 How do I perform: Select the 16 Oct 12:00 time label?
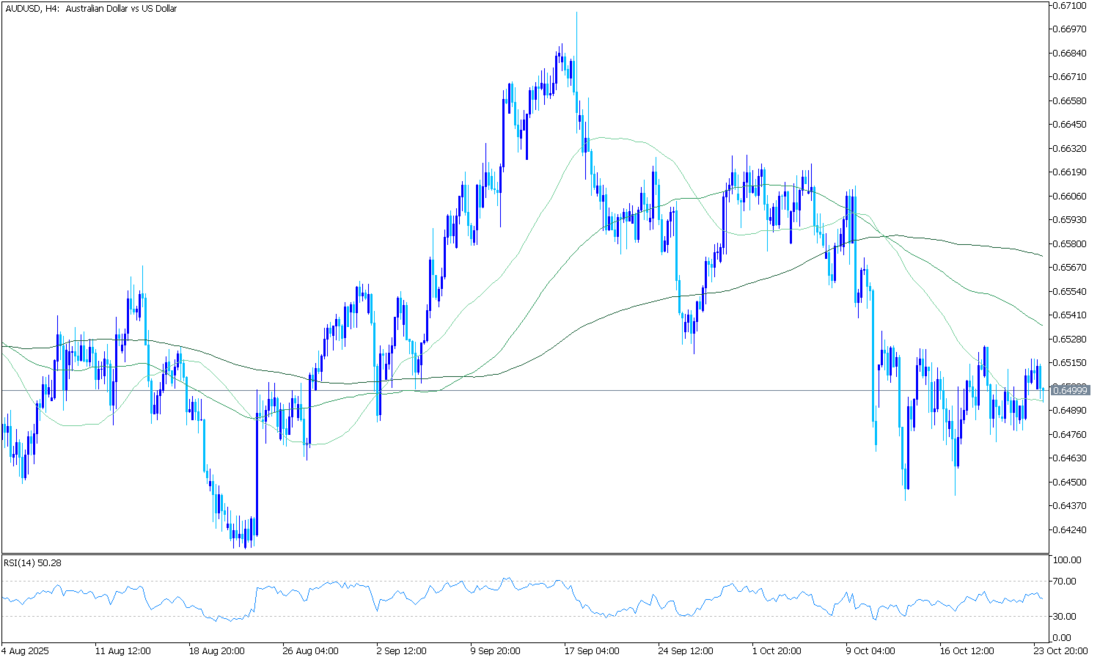click(x=968, y=648)
